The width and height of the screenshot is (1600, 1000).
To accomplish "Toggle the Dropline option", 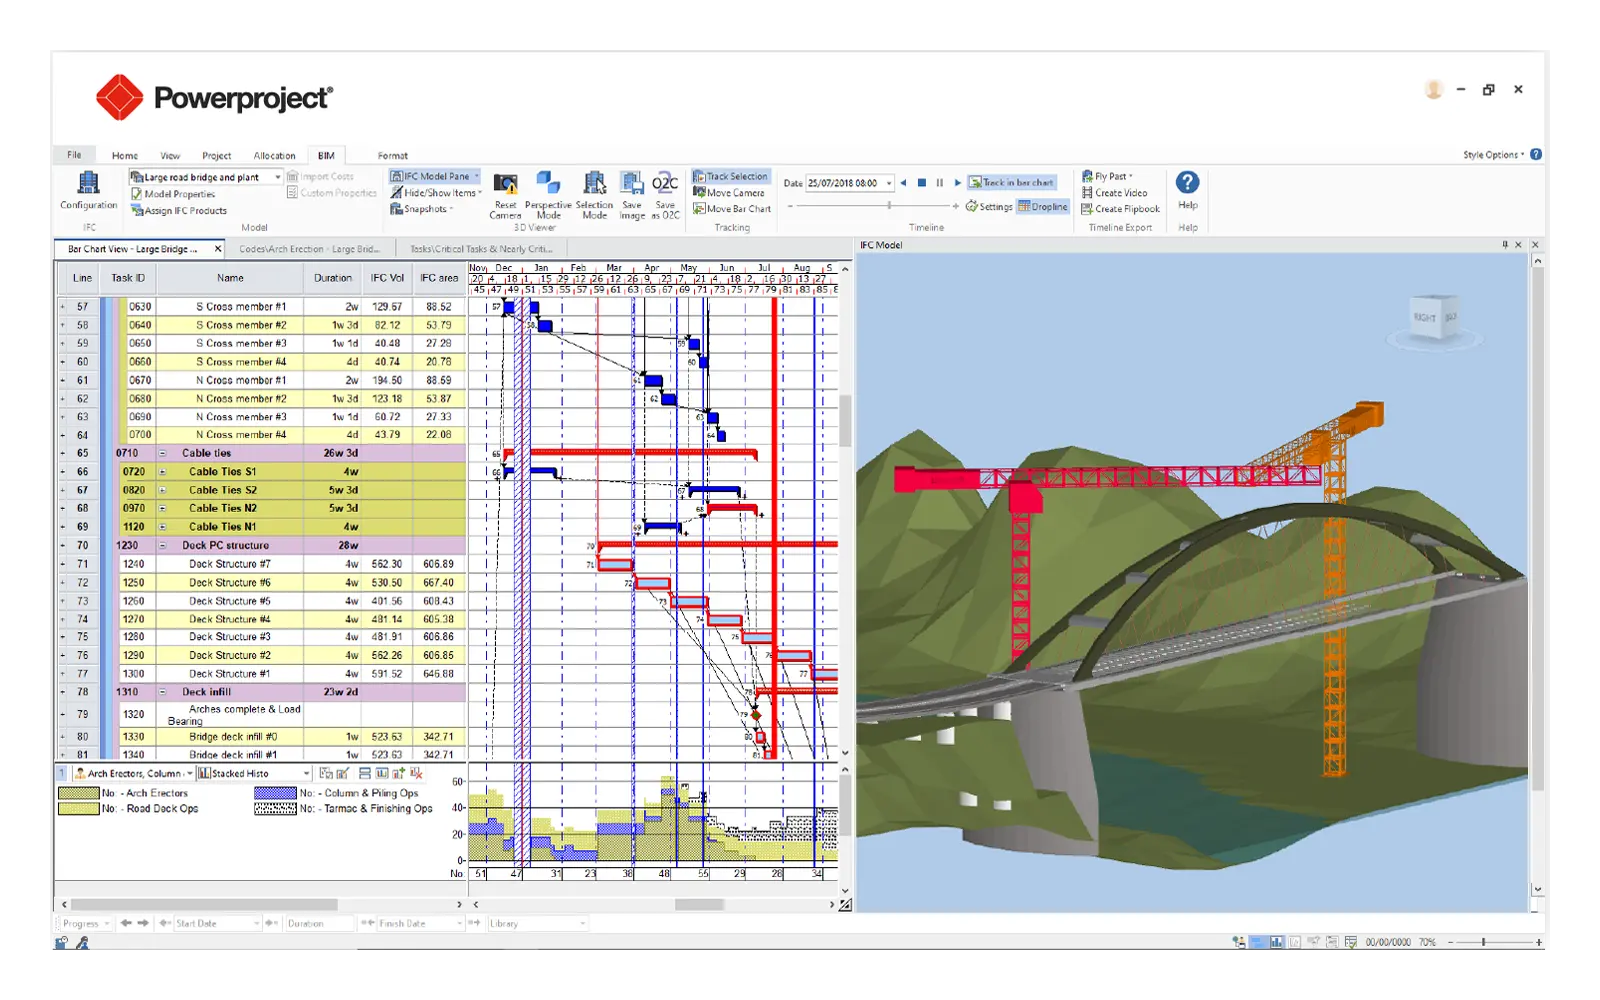I will pos(1044,207).
